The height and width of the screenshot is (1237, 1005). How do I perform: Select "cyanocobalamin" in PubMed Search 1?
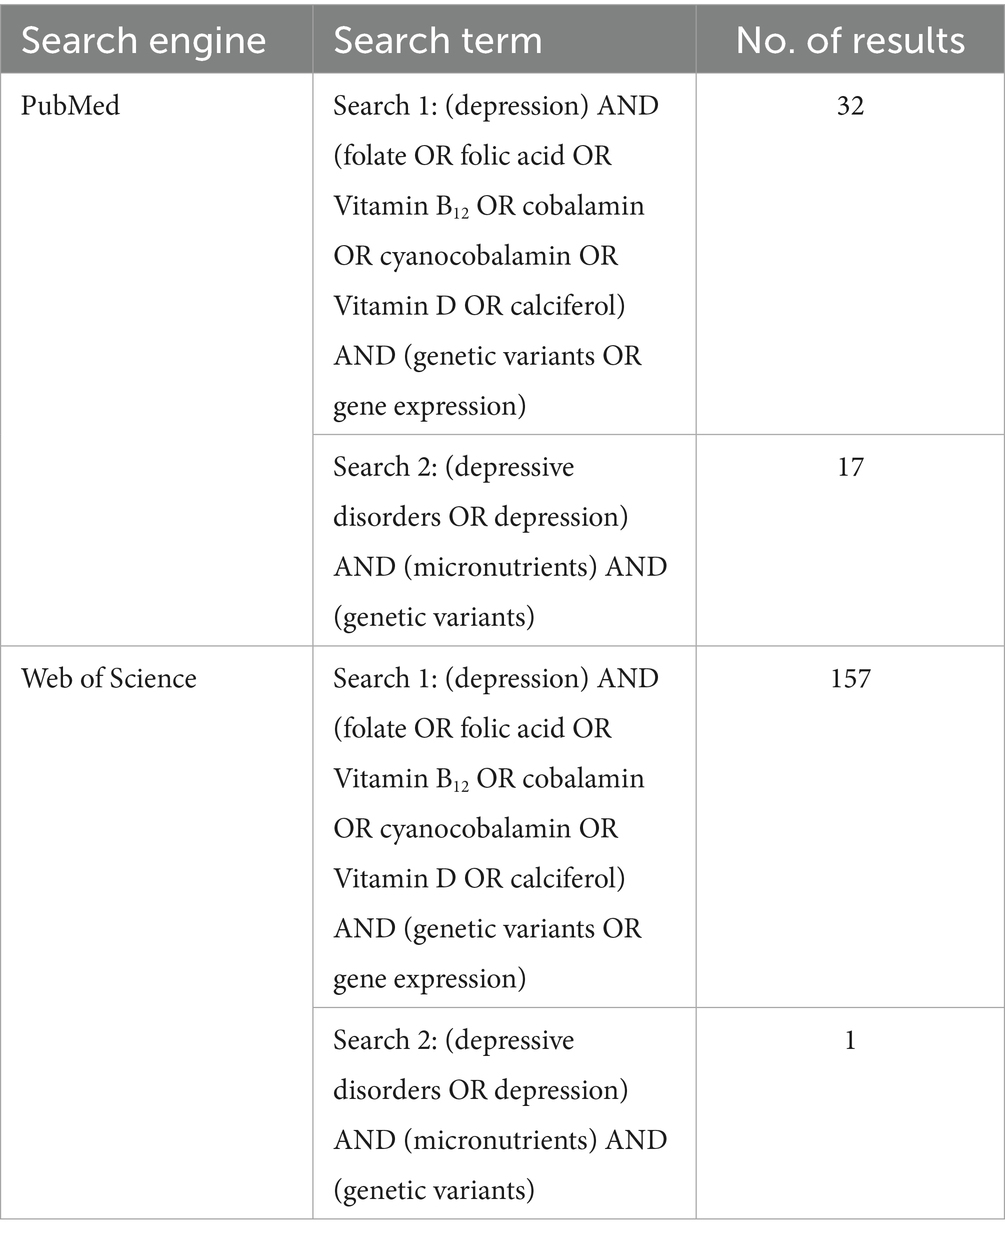pos(476,256)
